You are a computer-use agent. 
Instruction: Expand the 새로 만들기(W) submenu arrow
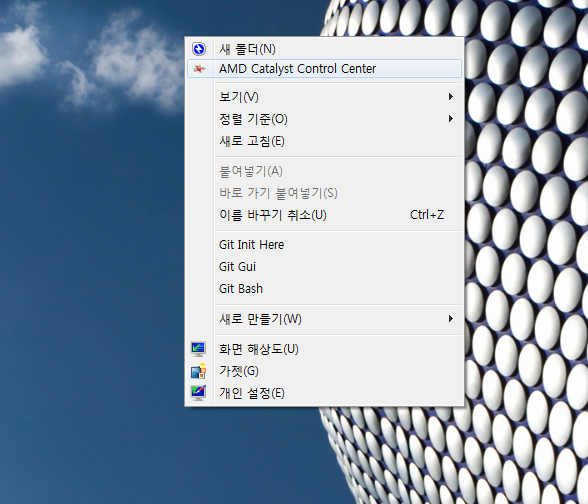click(x=451, y=319)
